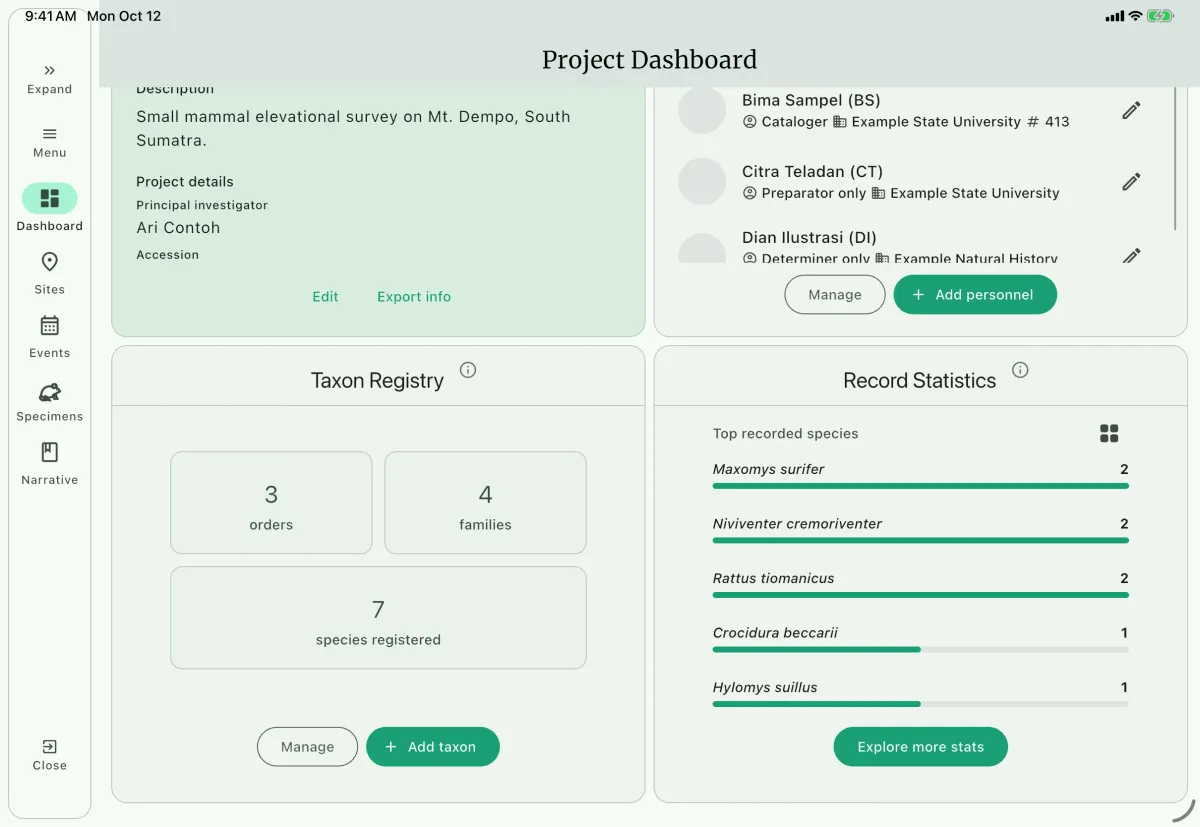Click Rattus tiomanicus species name
1200x827 pixels.
pos(773,578)
